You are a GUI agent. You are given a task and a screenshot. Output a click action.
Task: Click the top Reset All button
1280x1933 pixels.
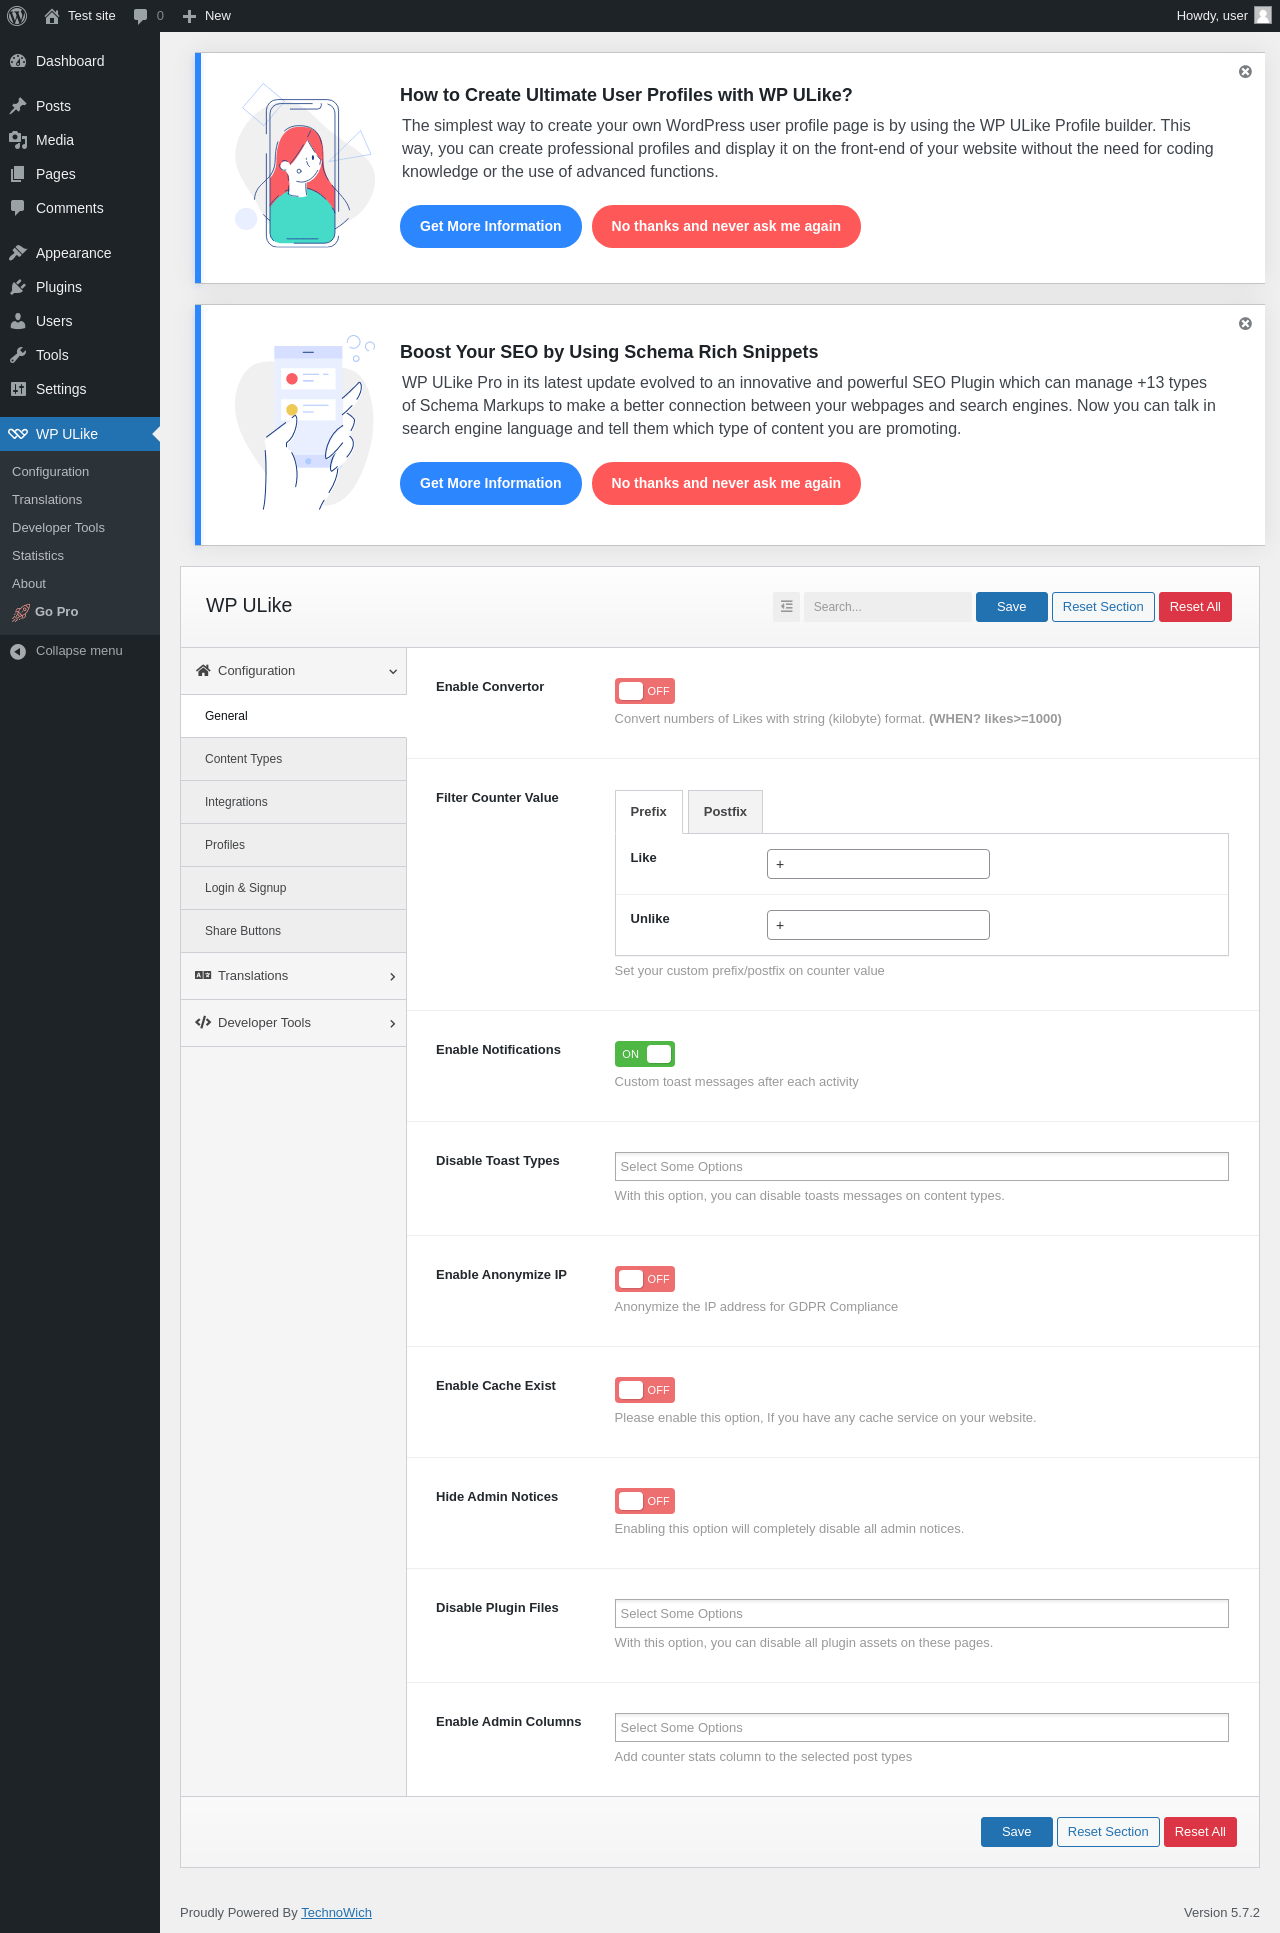(x=1195, y=607)
